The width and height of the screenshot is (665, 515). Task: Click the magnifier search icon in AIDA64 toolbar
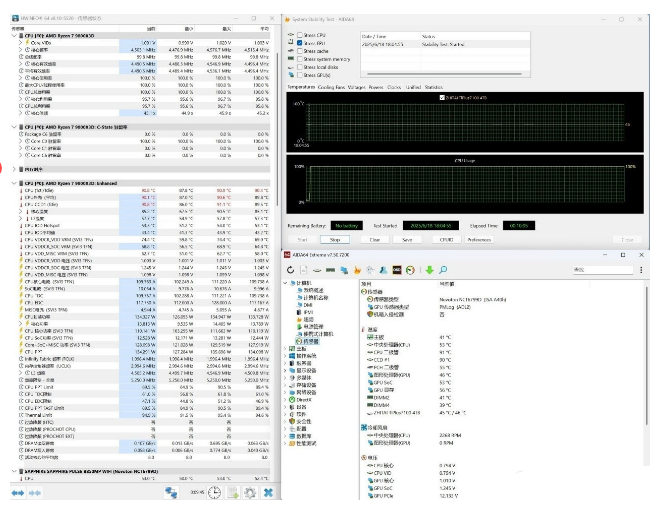tap(442, 270)
